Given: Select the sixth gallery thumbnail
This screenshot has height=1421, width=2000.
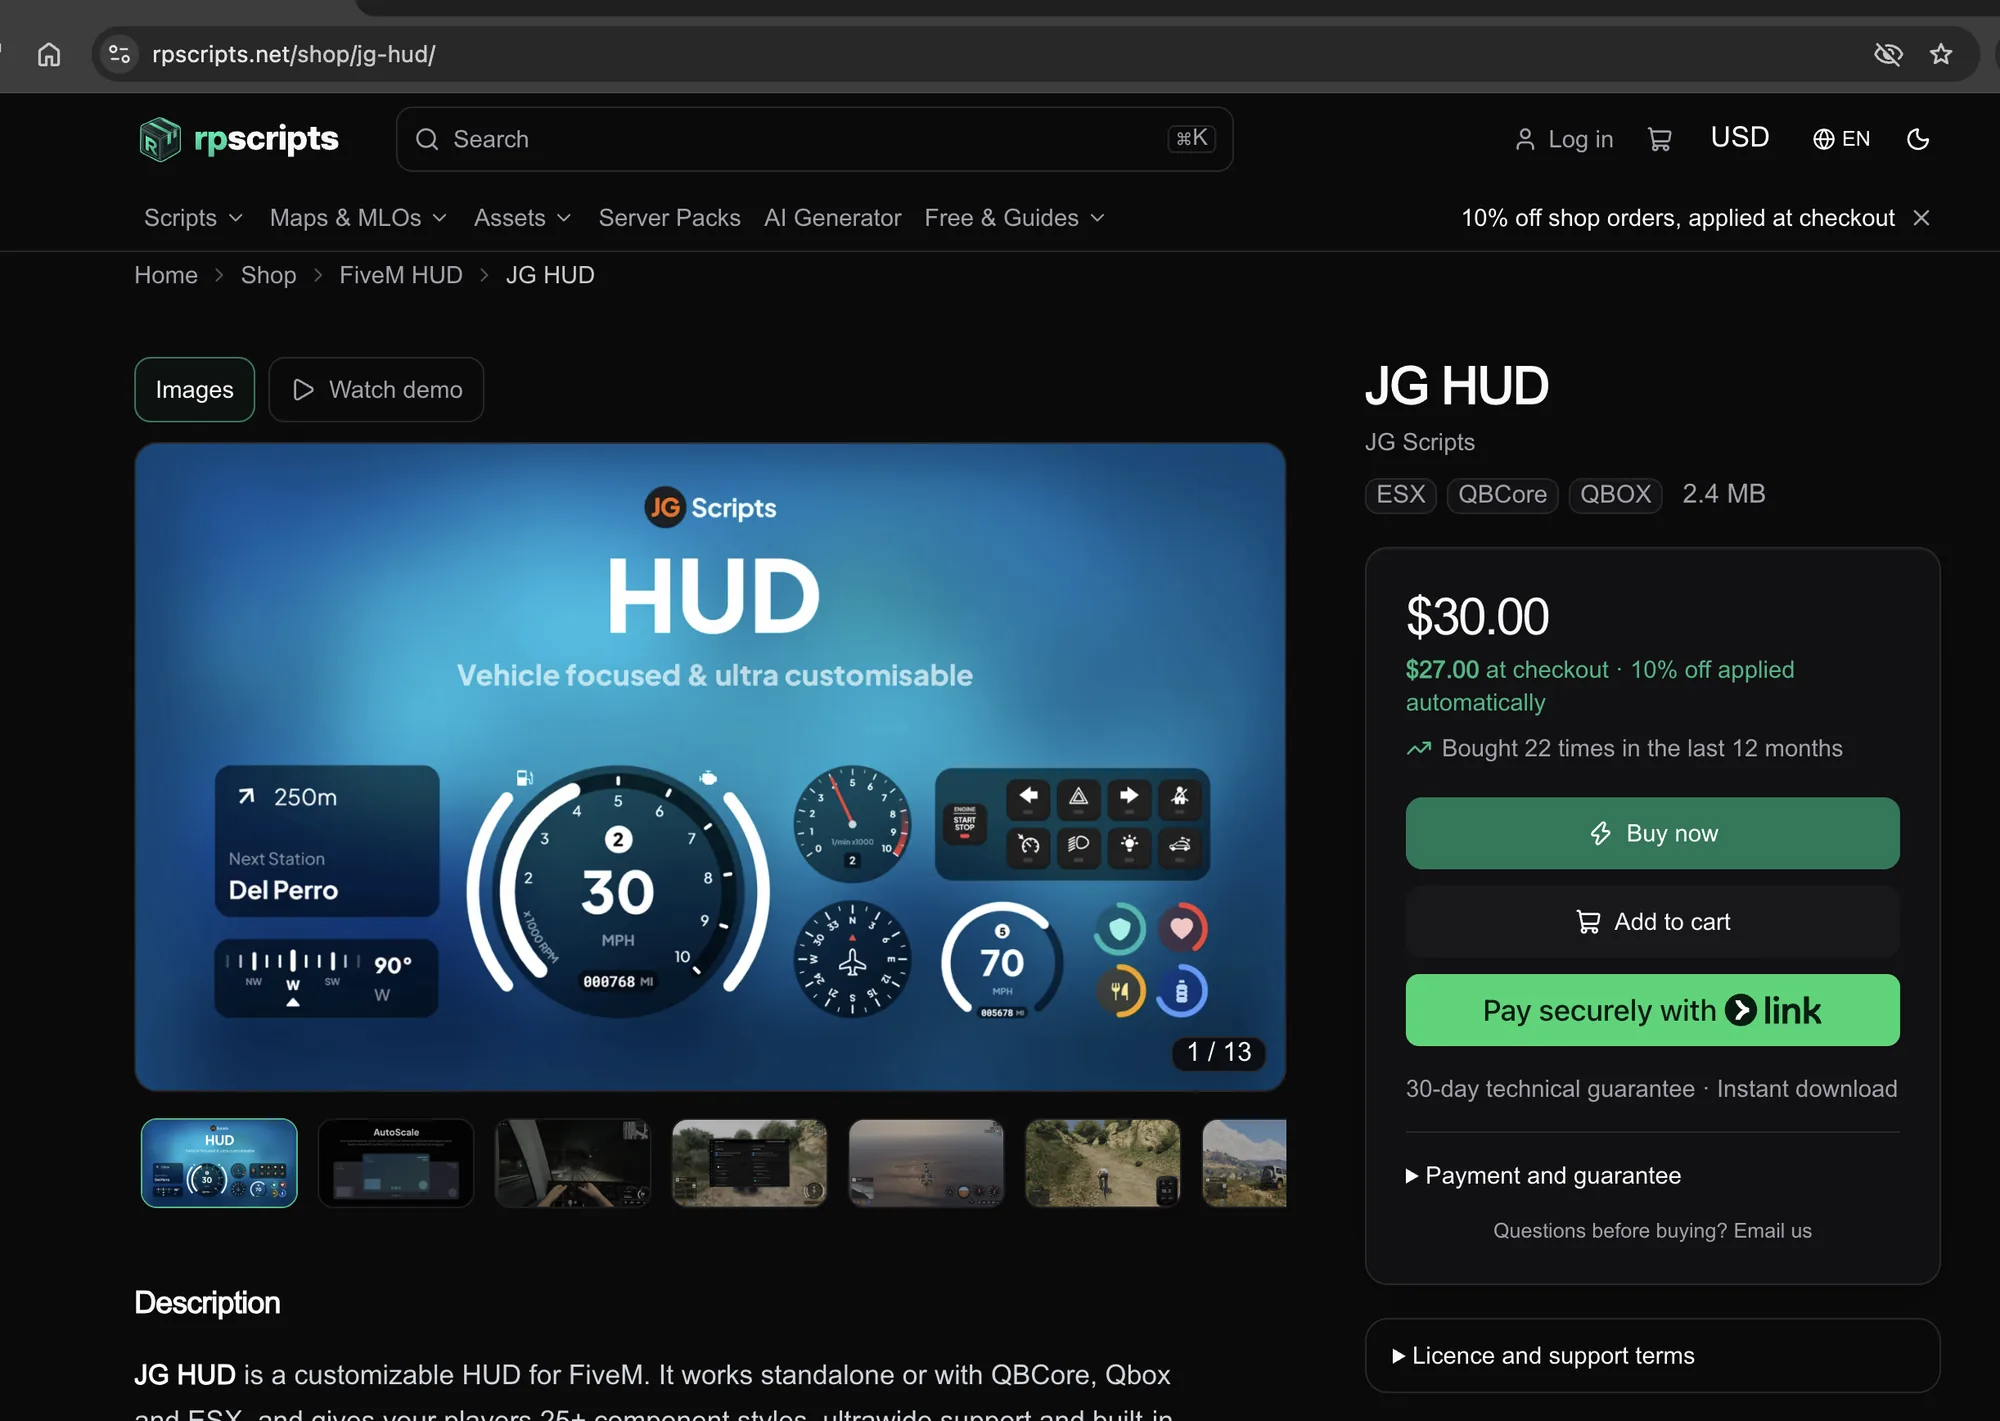Looking at the screenshot, I should pyautogui.click(x=1103, y=1163).
